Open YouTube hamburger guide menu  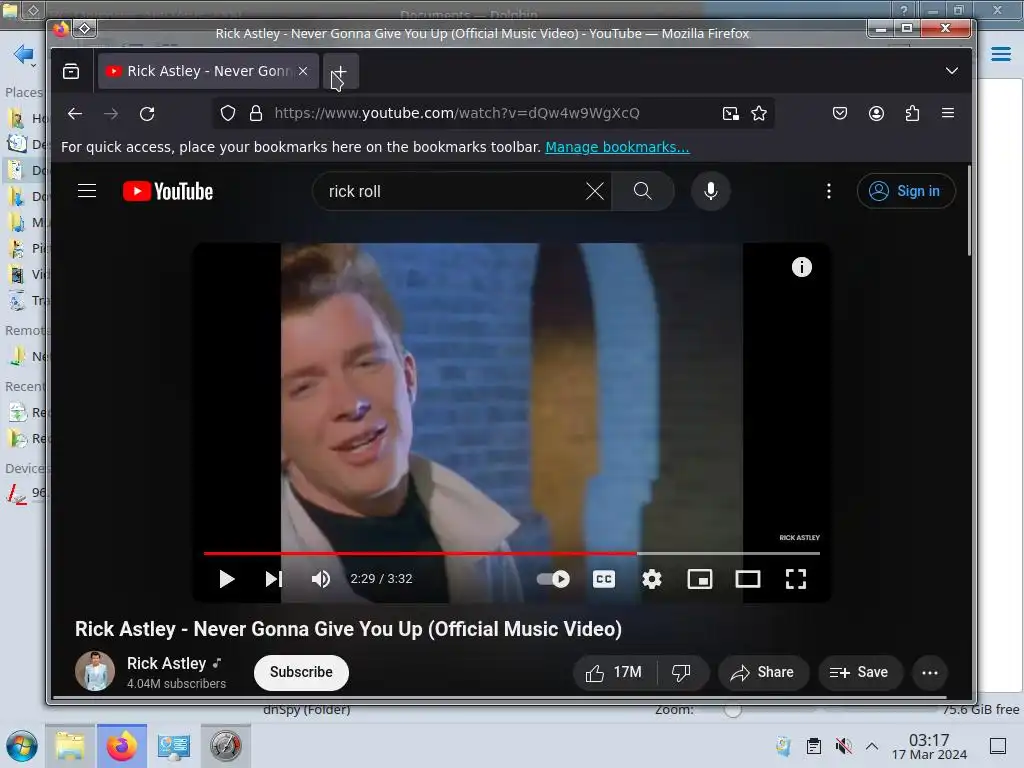pos(87,191)
